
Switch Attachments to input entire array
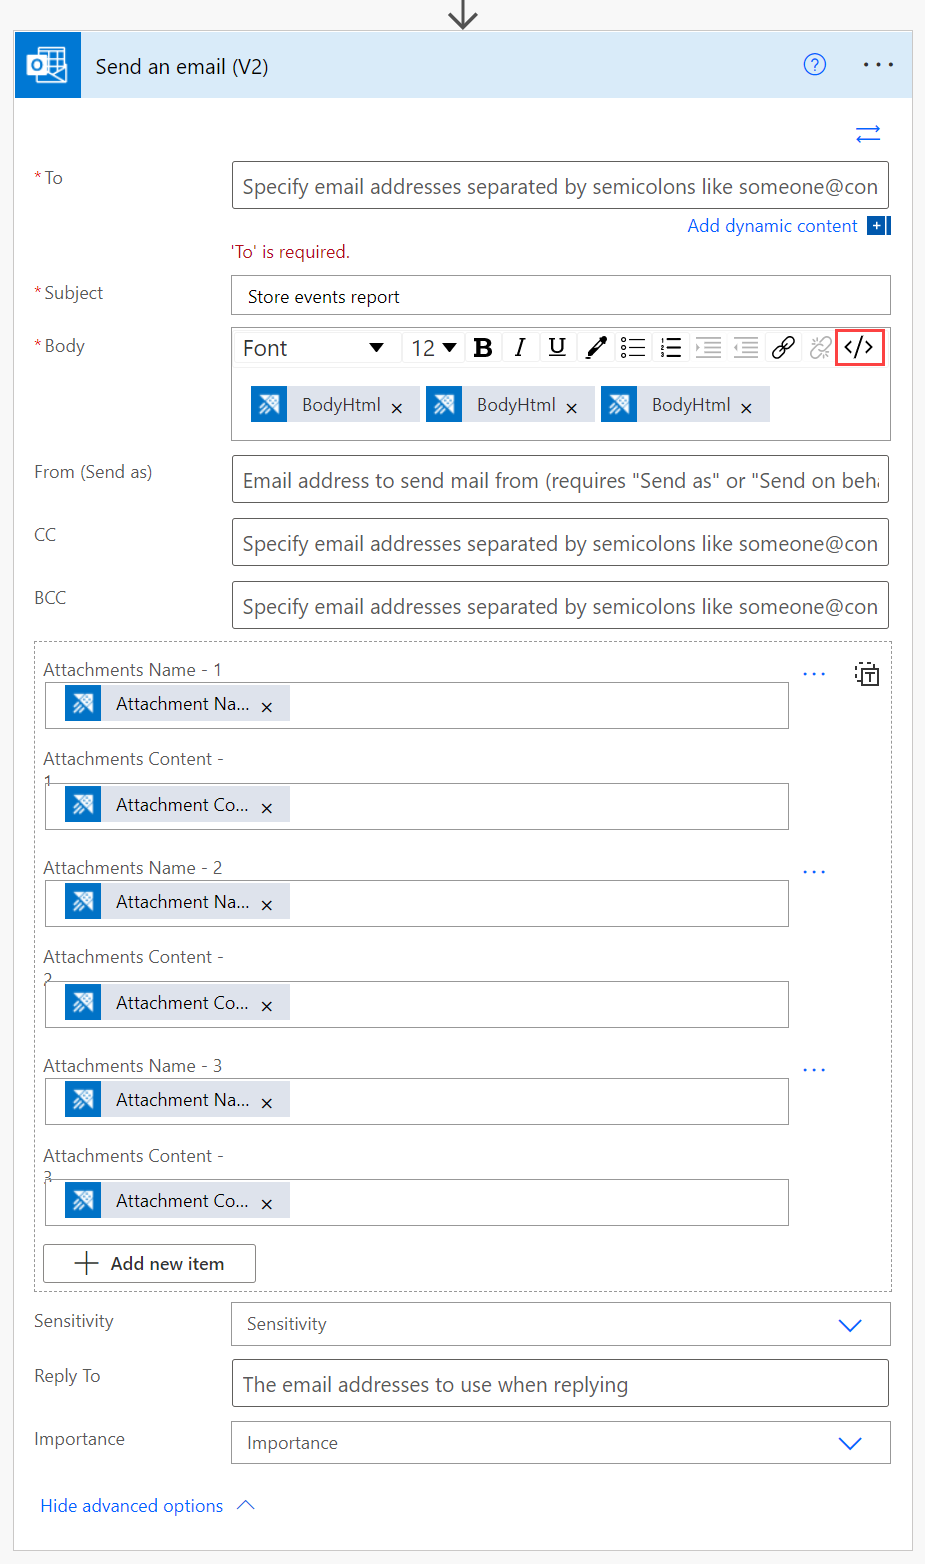867,673
